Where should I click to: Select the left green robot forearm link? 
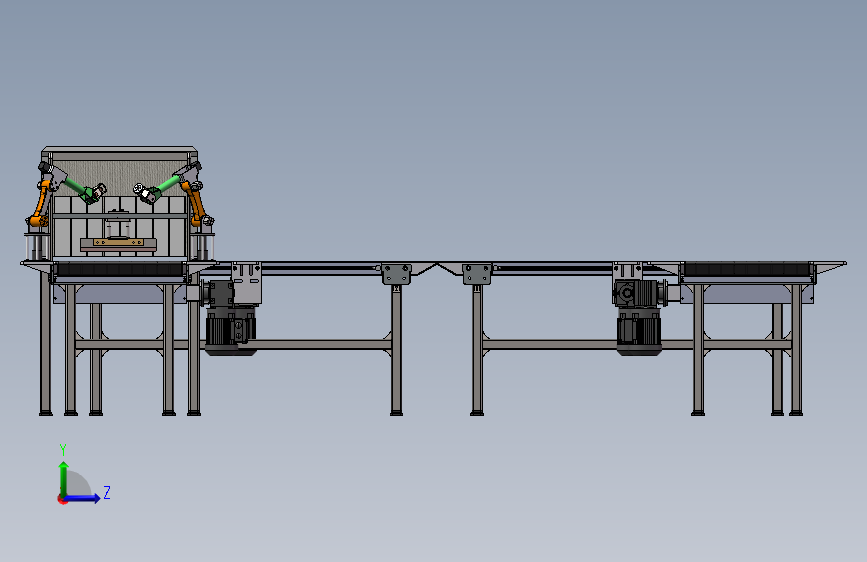coord(76,186)
